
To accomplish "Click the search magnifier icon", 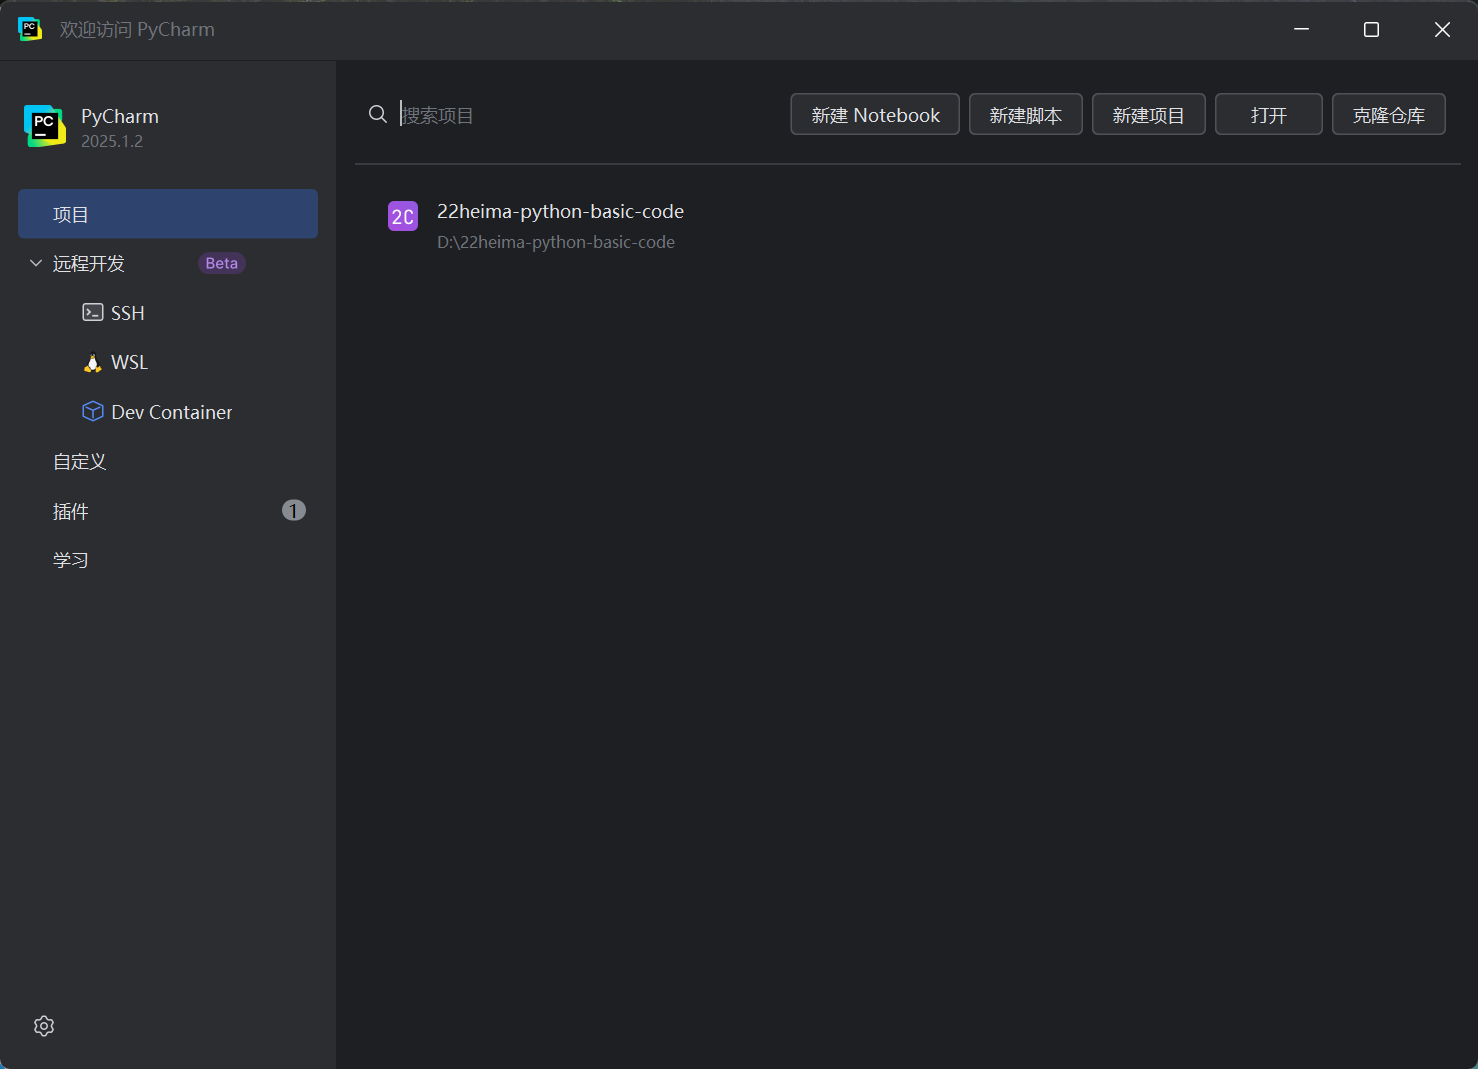I will pyautogui.click(x=378, y=115).
